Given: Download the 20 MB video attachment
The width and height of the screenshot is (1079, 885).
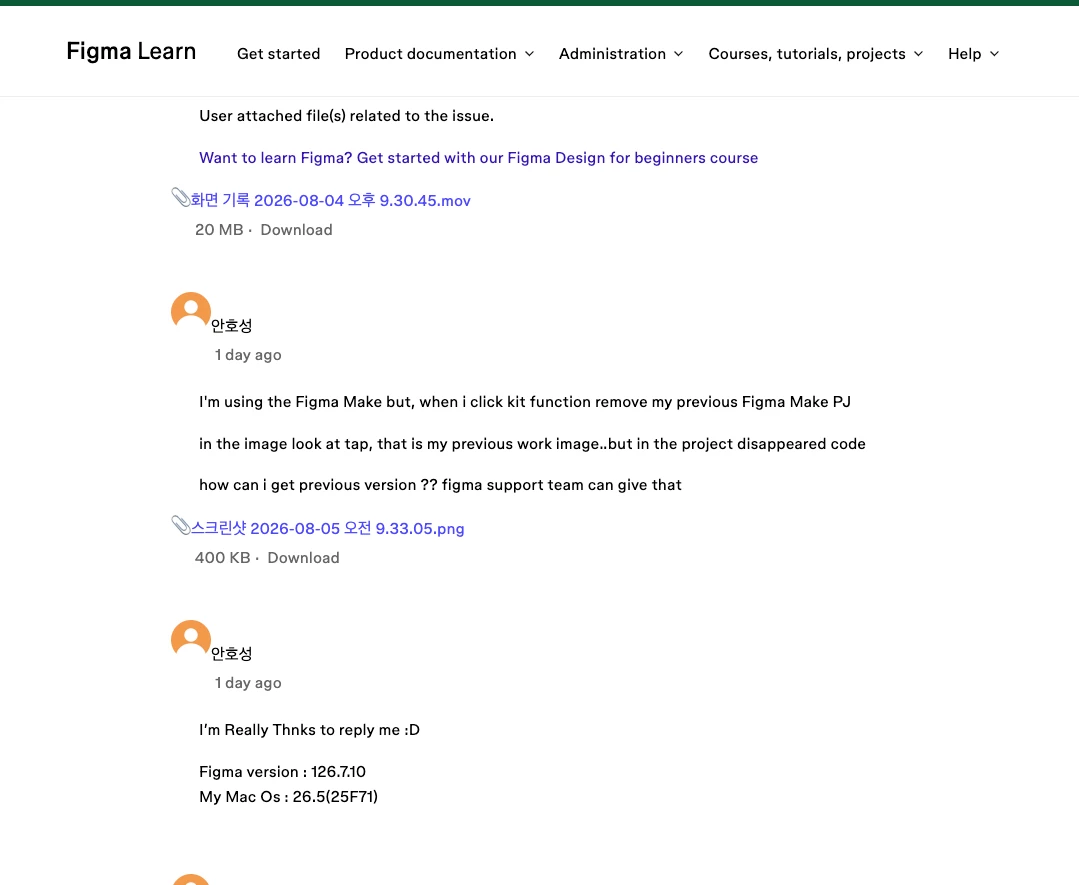Looking at the screenshot, I should click(296, 230).
